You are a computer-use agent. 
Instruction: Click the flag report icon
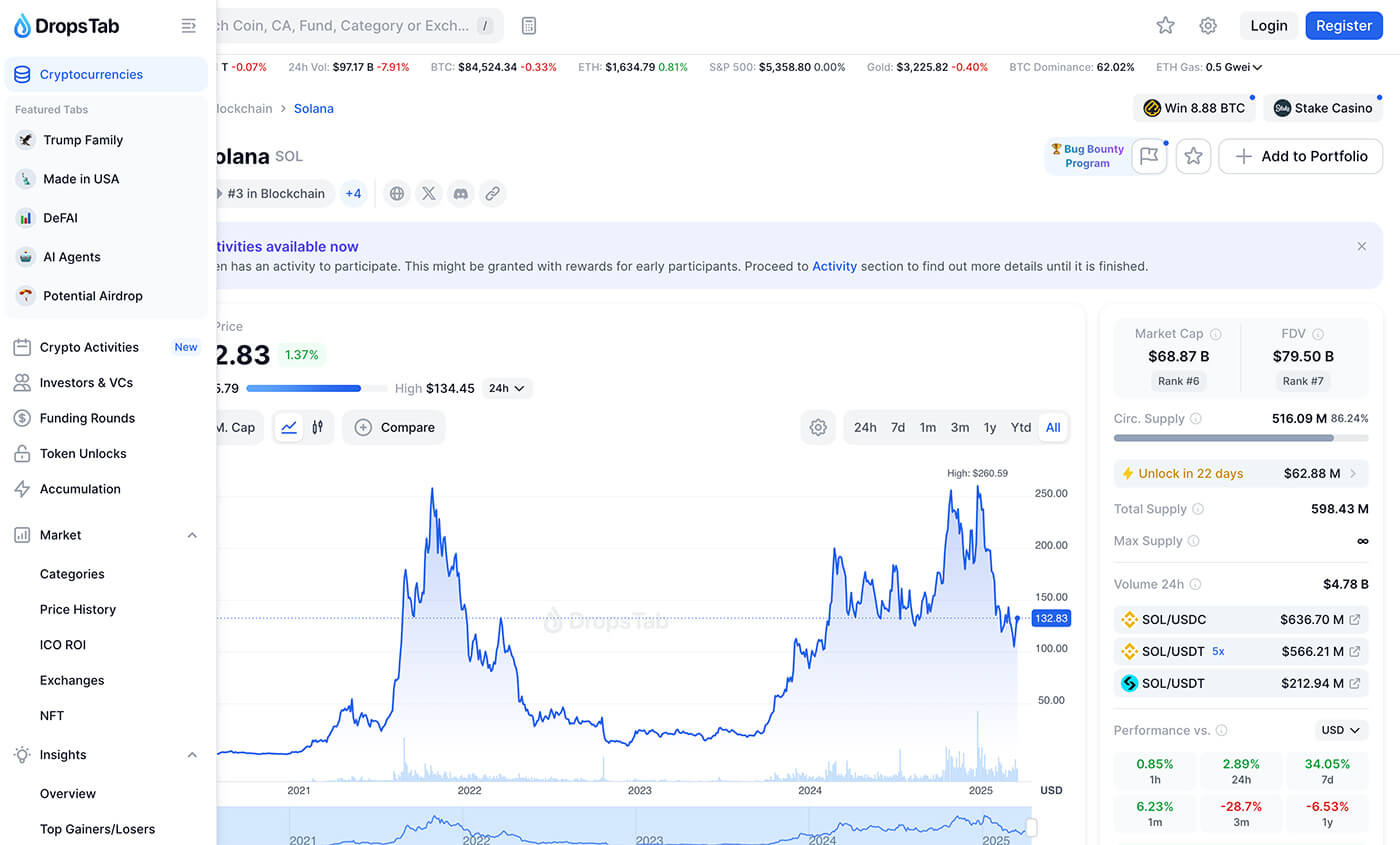tap(1149, 156)
